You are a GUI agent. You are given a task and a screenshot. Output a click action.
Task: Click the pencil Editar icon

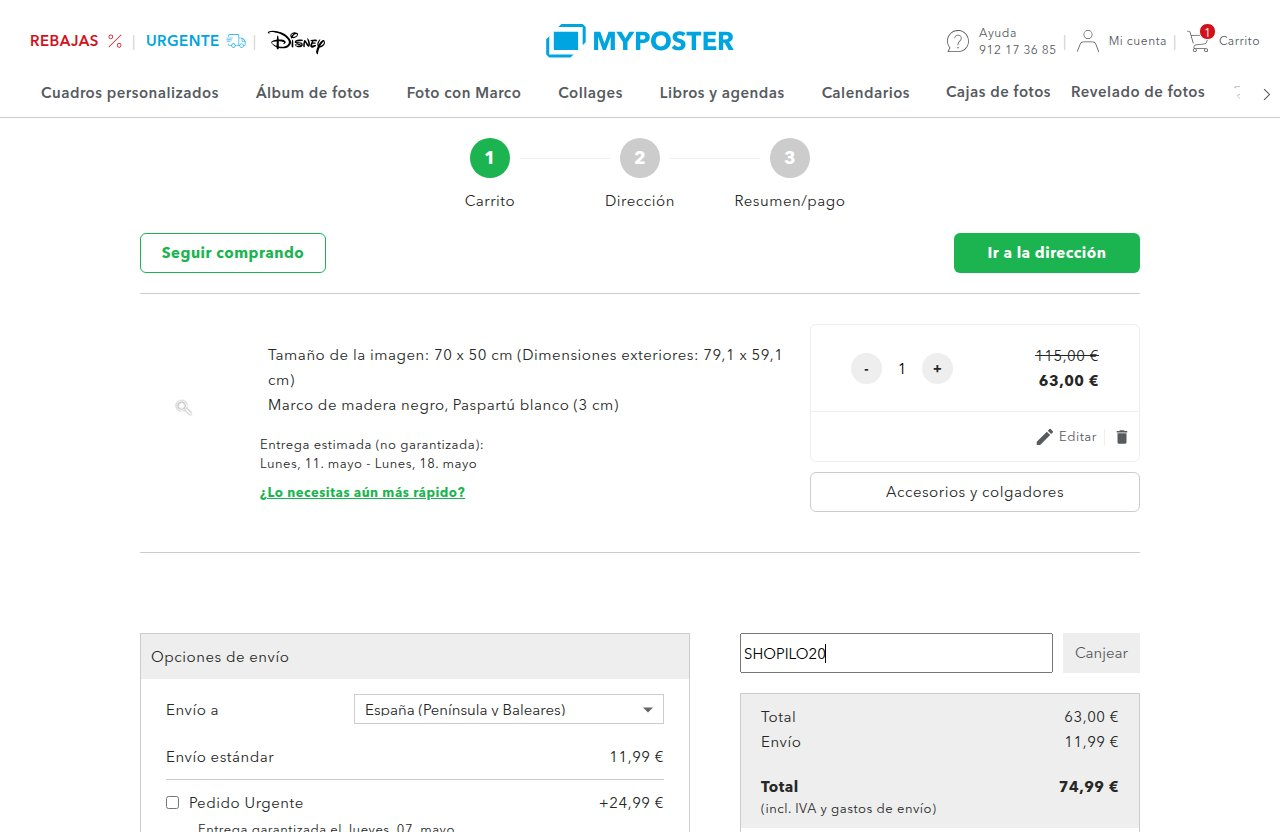coord(1045,437)
